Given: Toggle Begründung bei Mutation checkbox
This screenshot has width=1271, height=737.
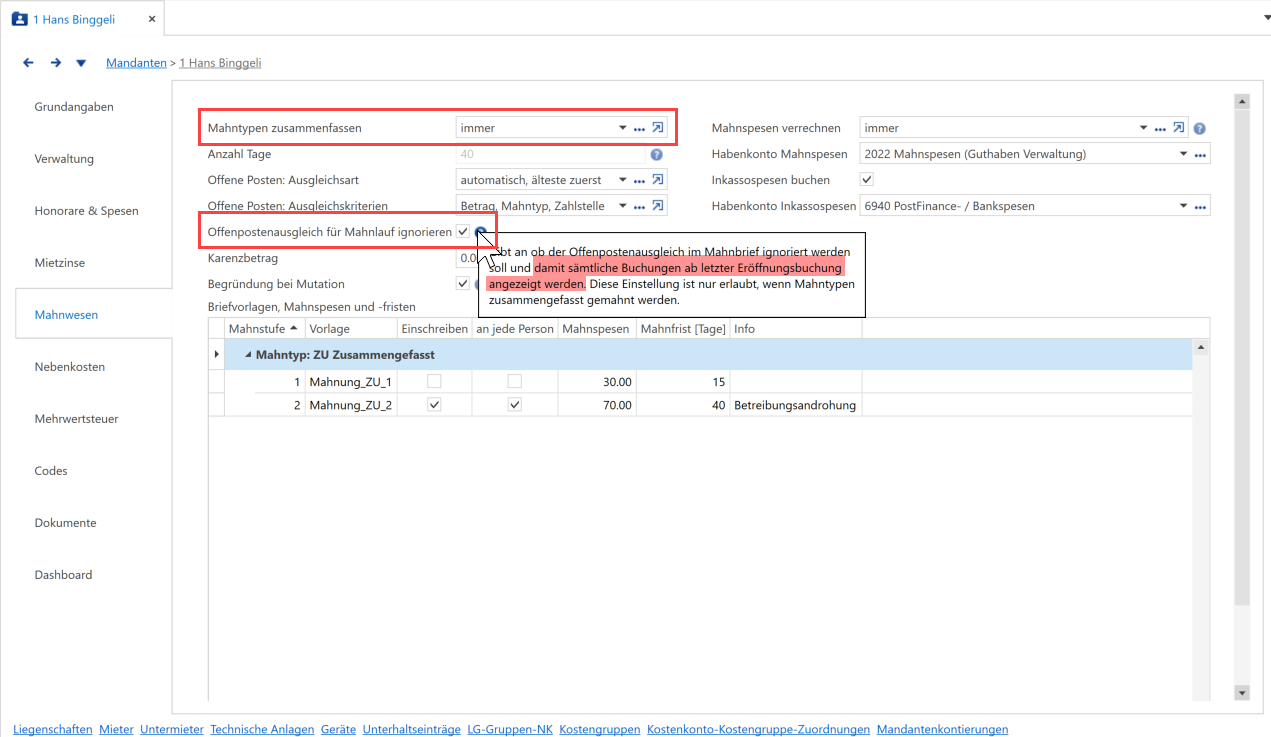Looking at the screenshot, I should 463,283.
